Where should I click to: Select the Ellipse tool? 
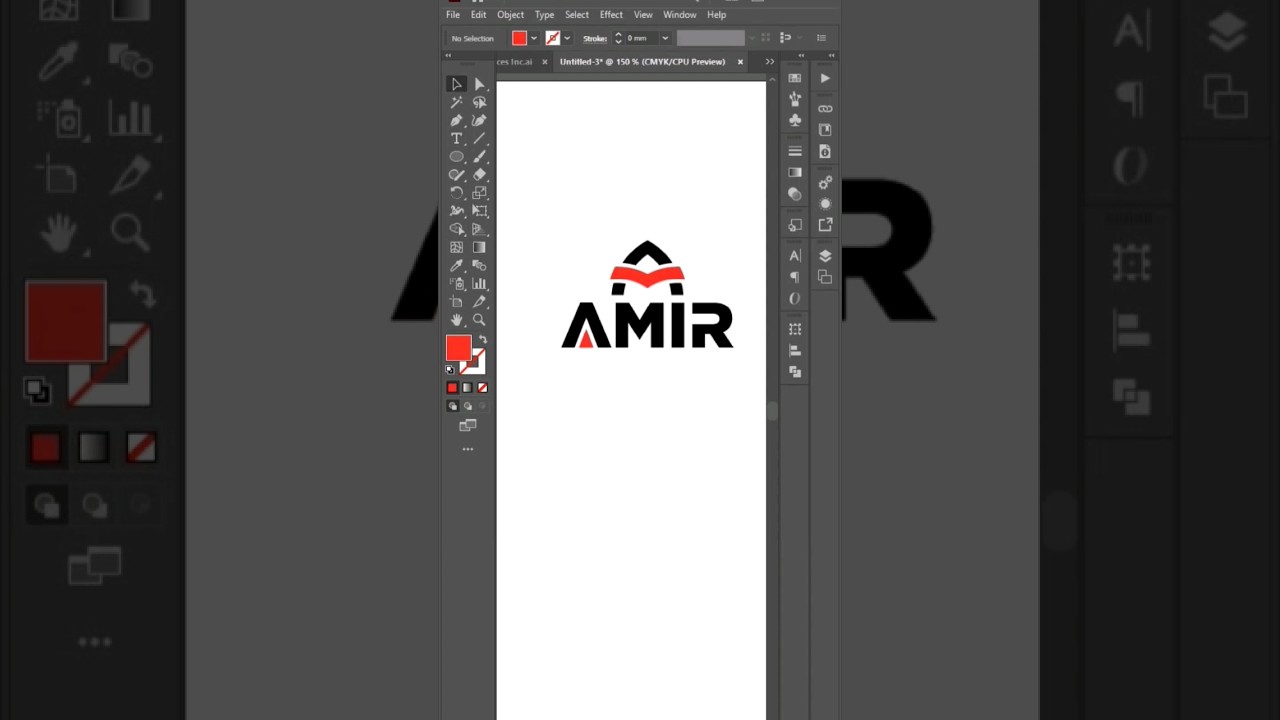tap(456, 156)
